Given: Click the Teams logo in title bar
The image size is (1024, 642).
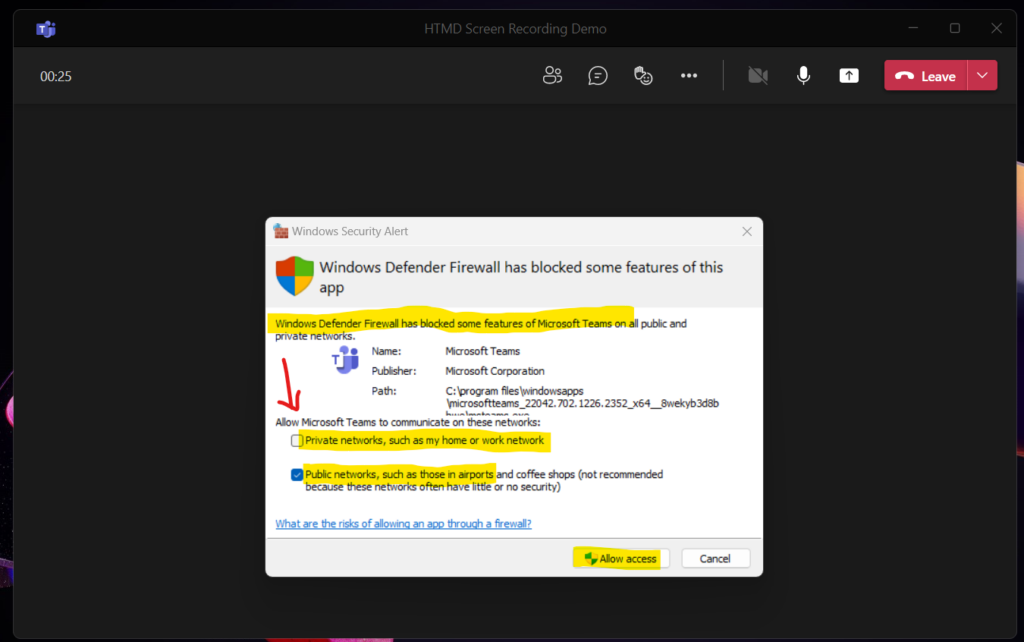Looking at the screenshot, I should (46, 29).
